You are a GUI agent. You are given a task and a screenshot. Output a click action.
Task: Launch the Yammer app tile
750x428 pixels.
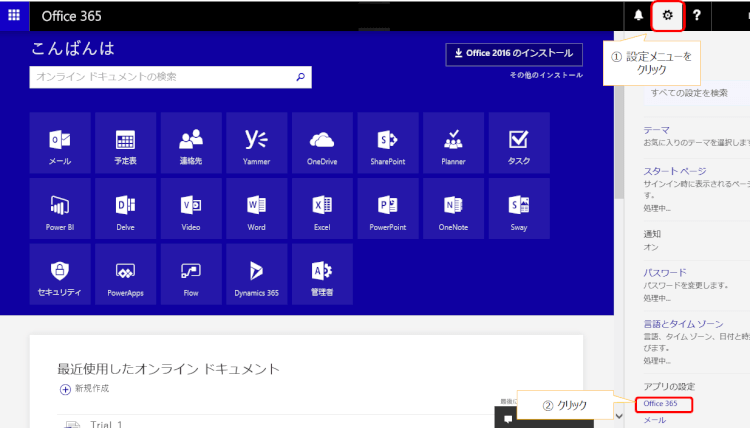[x=256, y=143]
